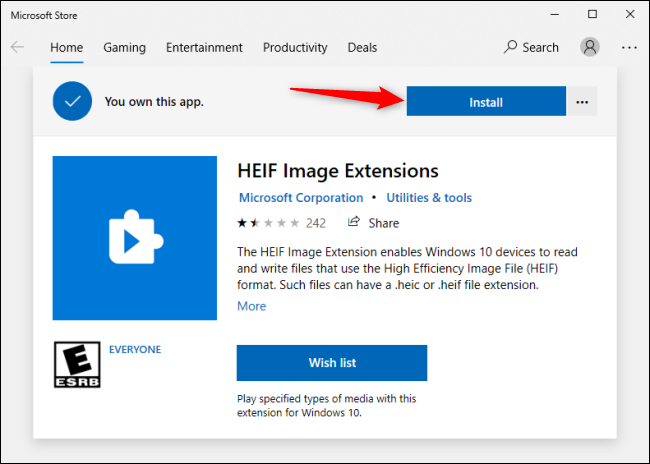The width and height of the screenshot is (650, 464).
Task: Switch to the Home tab
Action: (66, 47)
